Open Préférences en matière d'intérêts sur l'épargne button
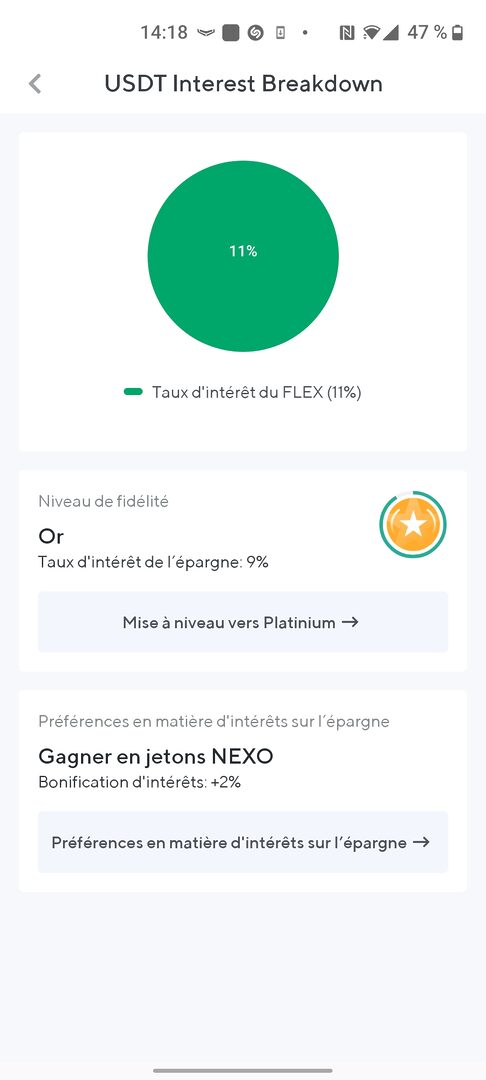The width and height of the screenshot is (486, 1080). point(243,842)
